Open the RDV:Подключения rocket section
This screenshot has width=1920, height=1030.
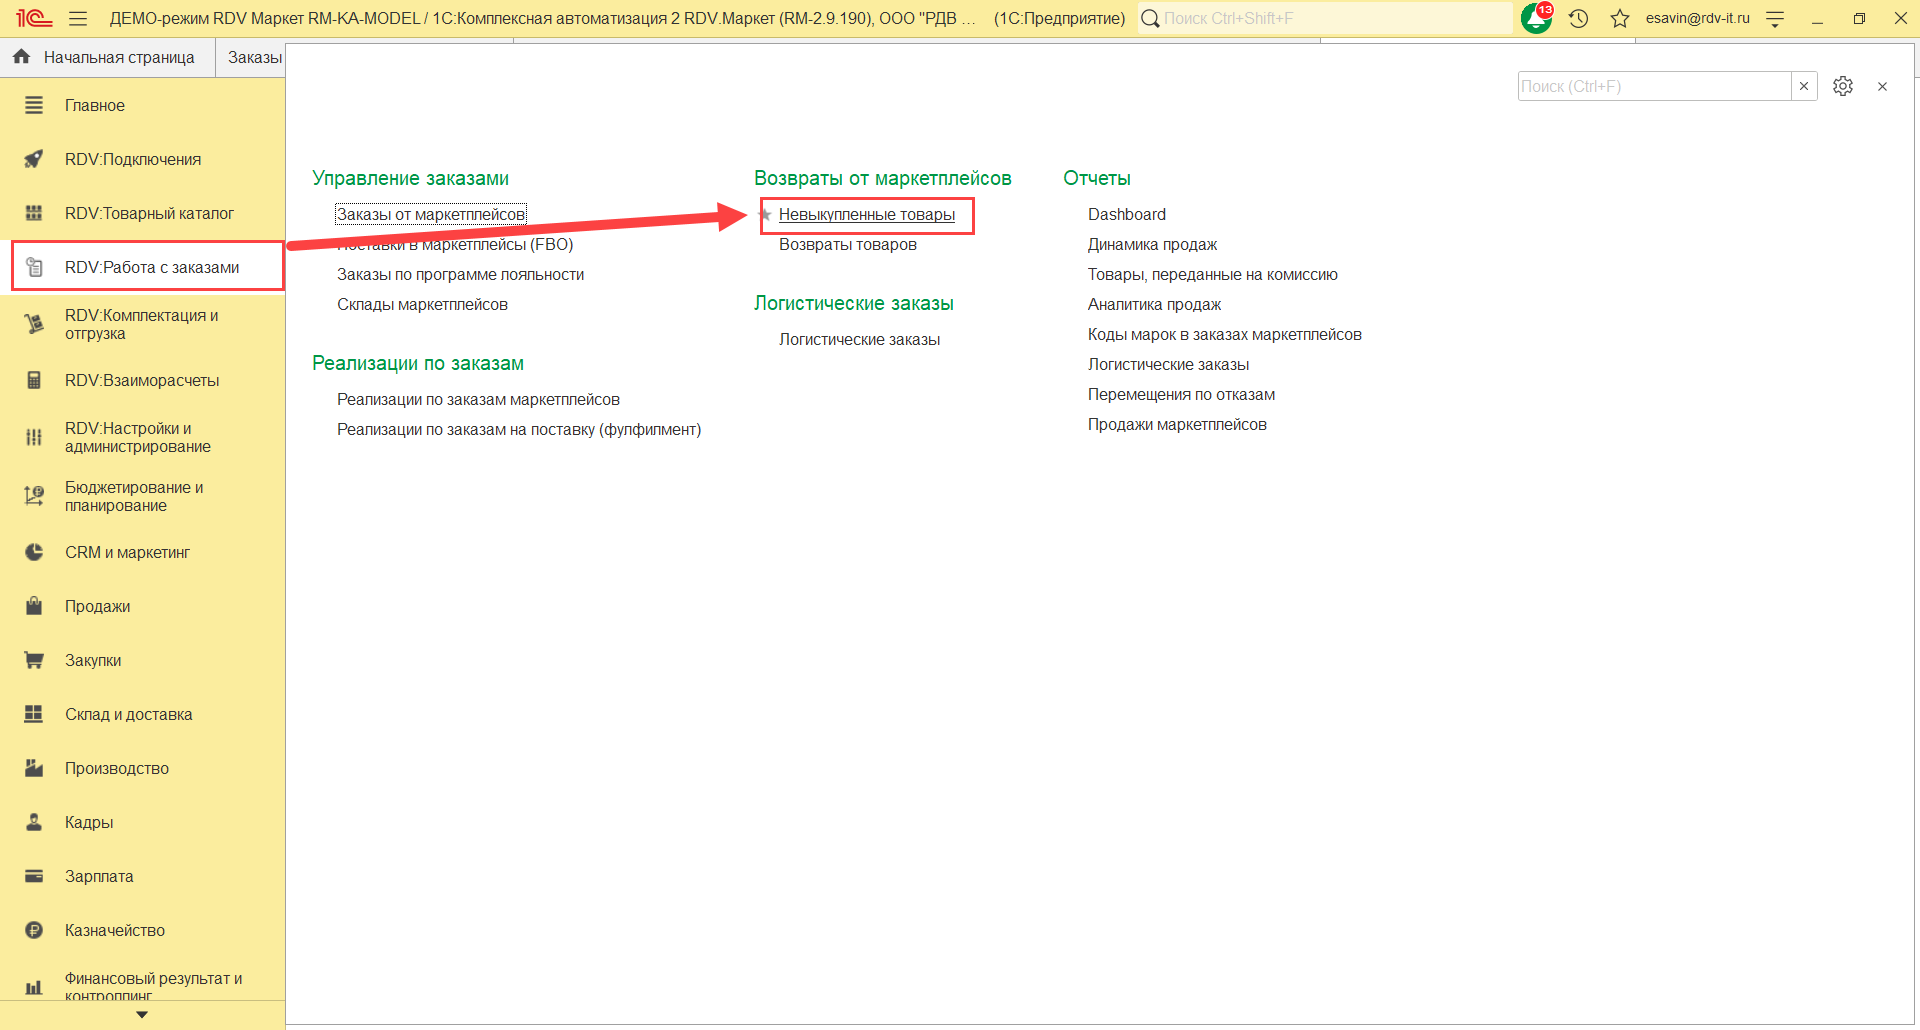coord(133,160)
